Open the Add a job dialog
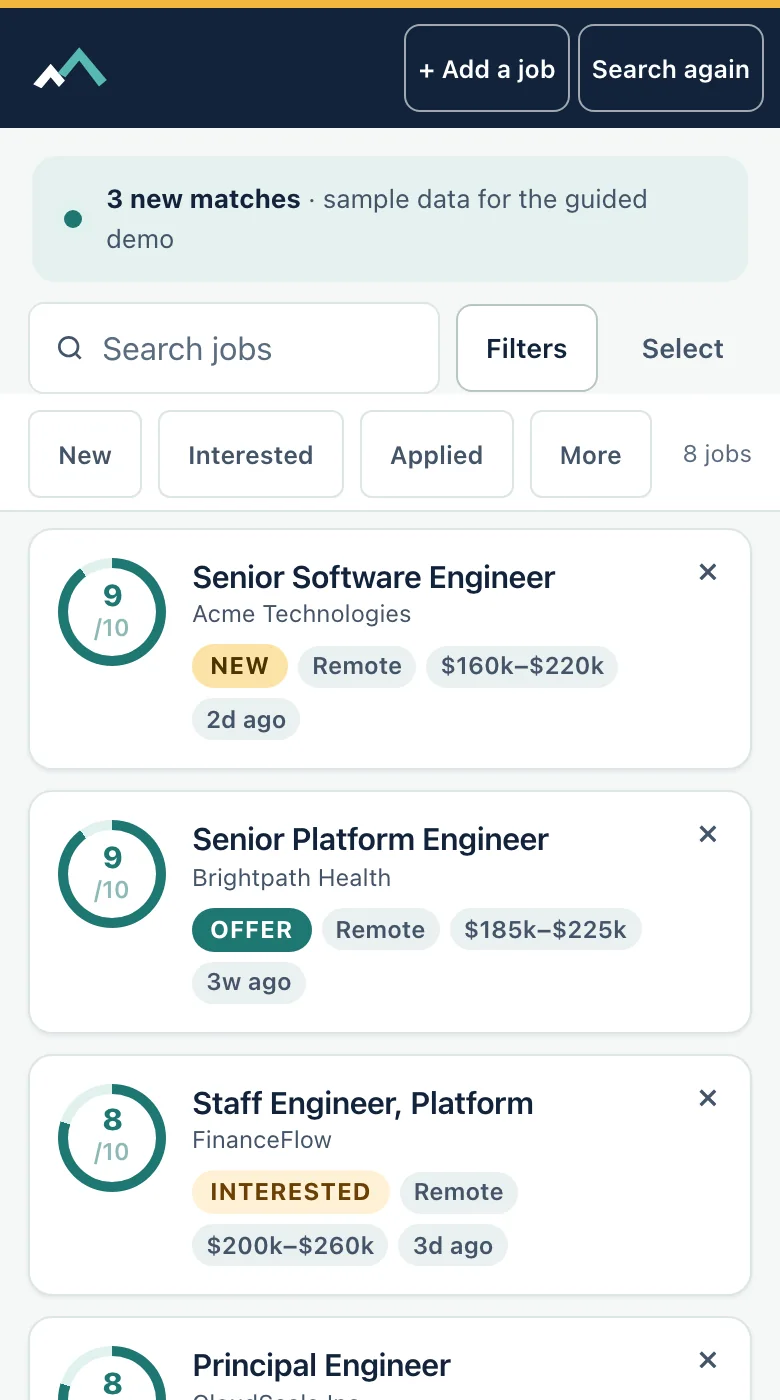Screen dimensions: 780x1400 [487, 68]
